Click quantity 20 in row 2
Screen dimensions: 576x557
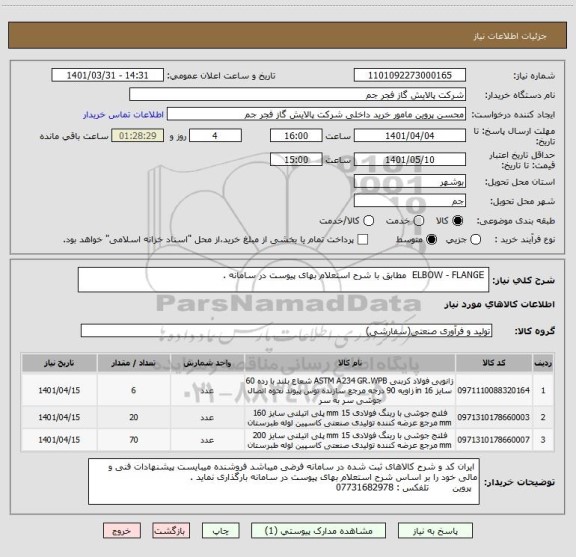click(134, 417)
